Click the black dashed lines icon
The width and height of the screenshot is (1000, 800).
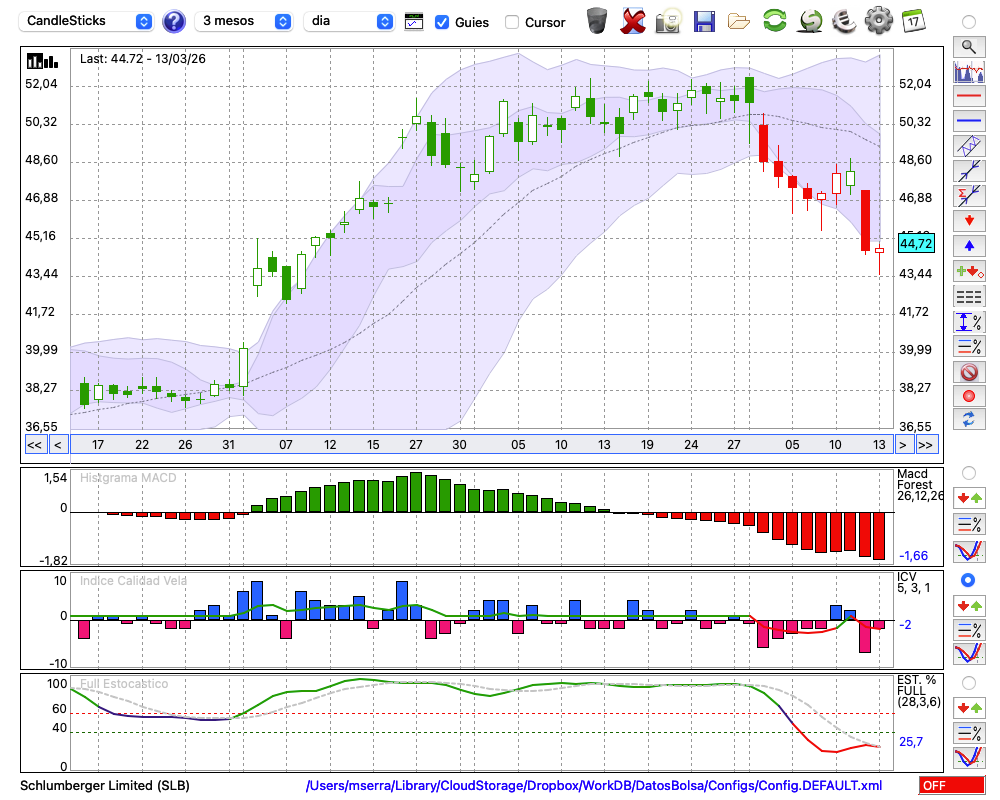click(969, 297)
